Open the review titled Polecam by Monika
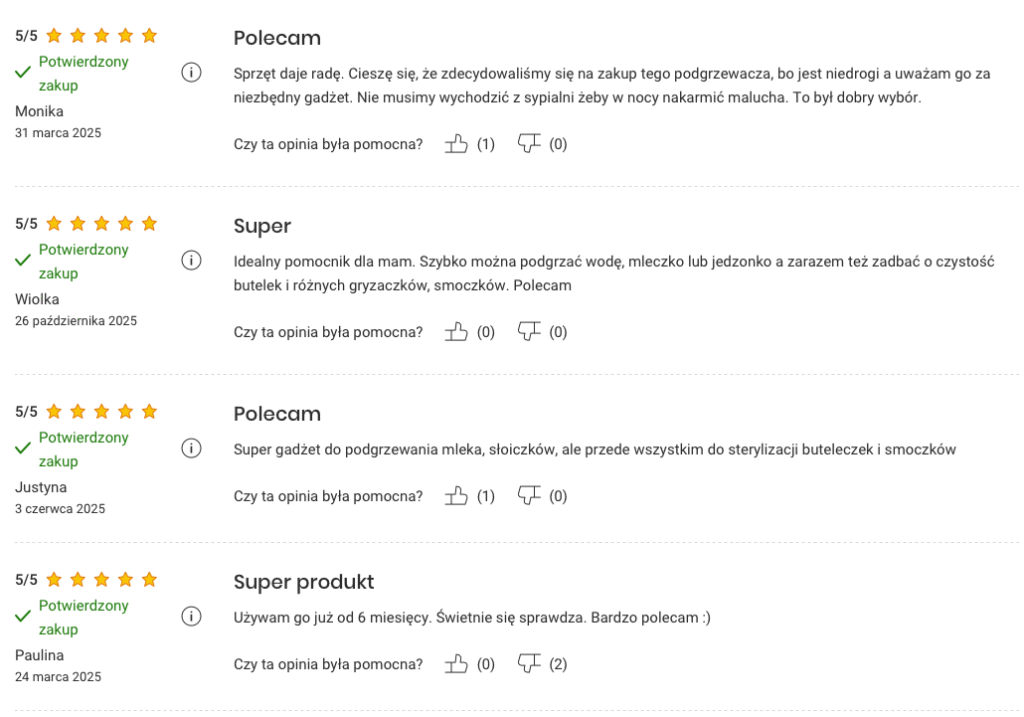Viewport: 1024px width, 717px height. [x=276, y=38]
